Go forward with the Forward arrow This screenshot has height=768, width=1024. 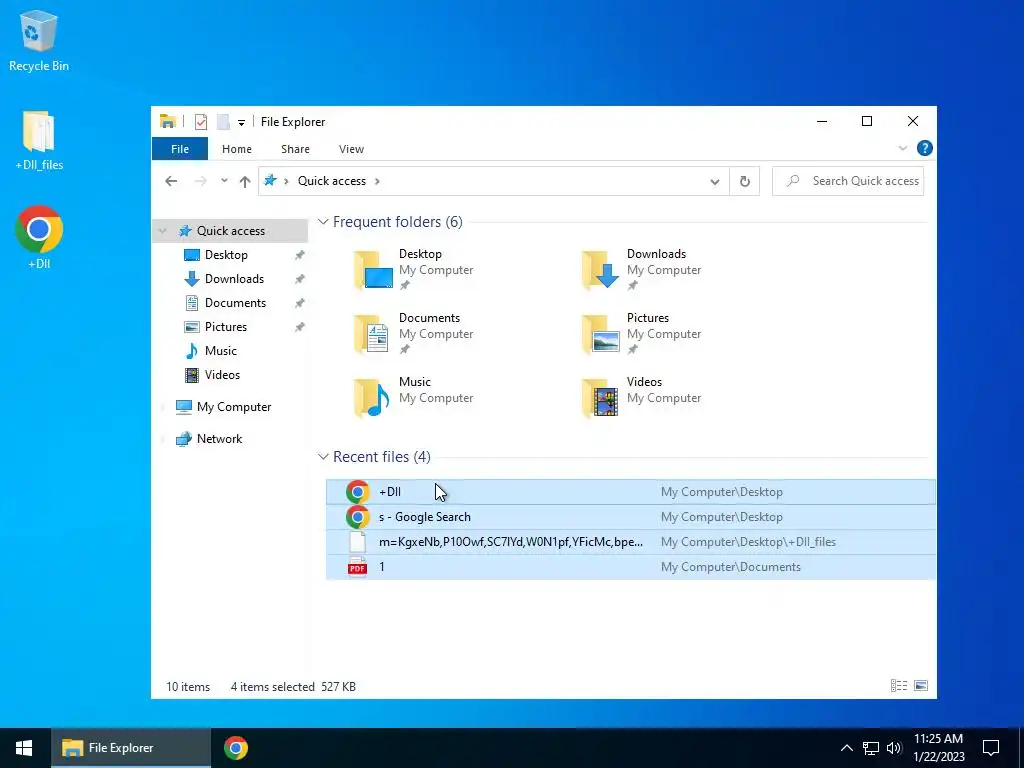pos(200,181)
